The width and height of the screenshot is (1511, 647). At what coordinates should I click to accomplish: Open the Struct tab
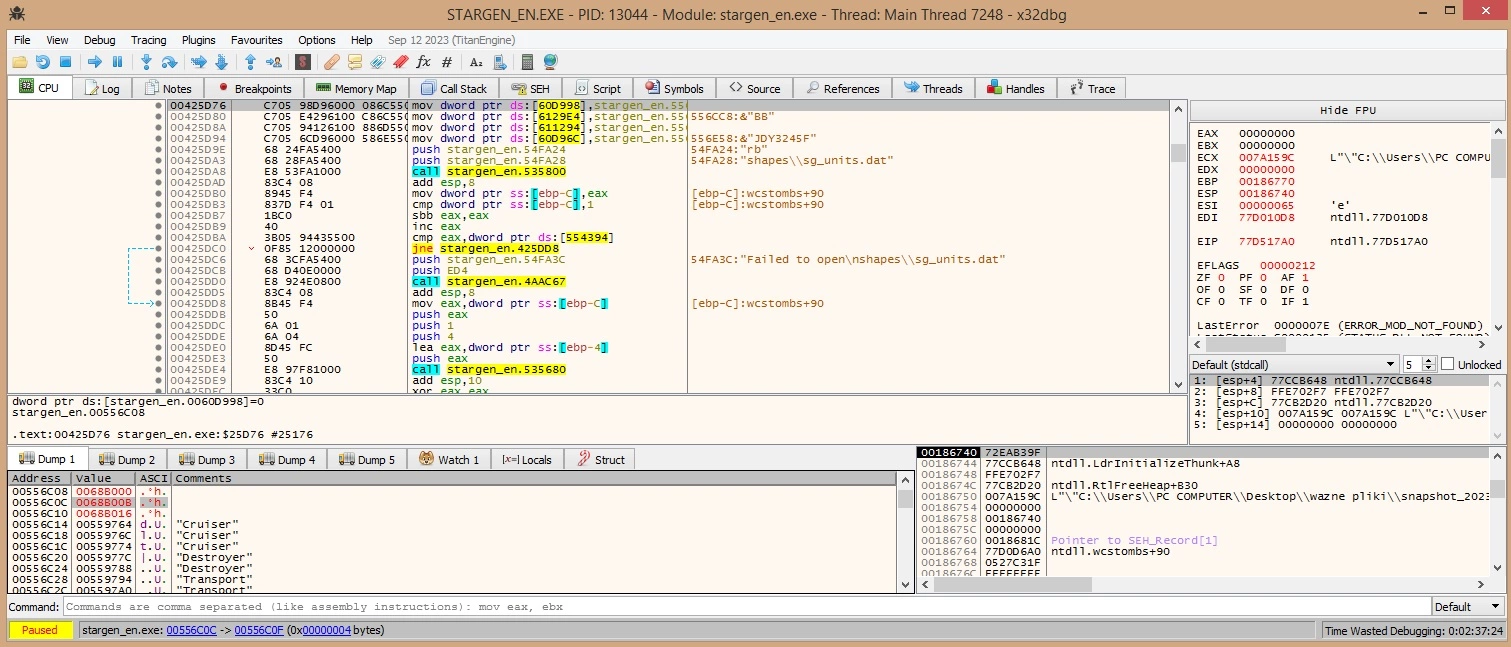coord(600,459)
